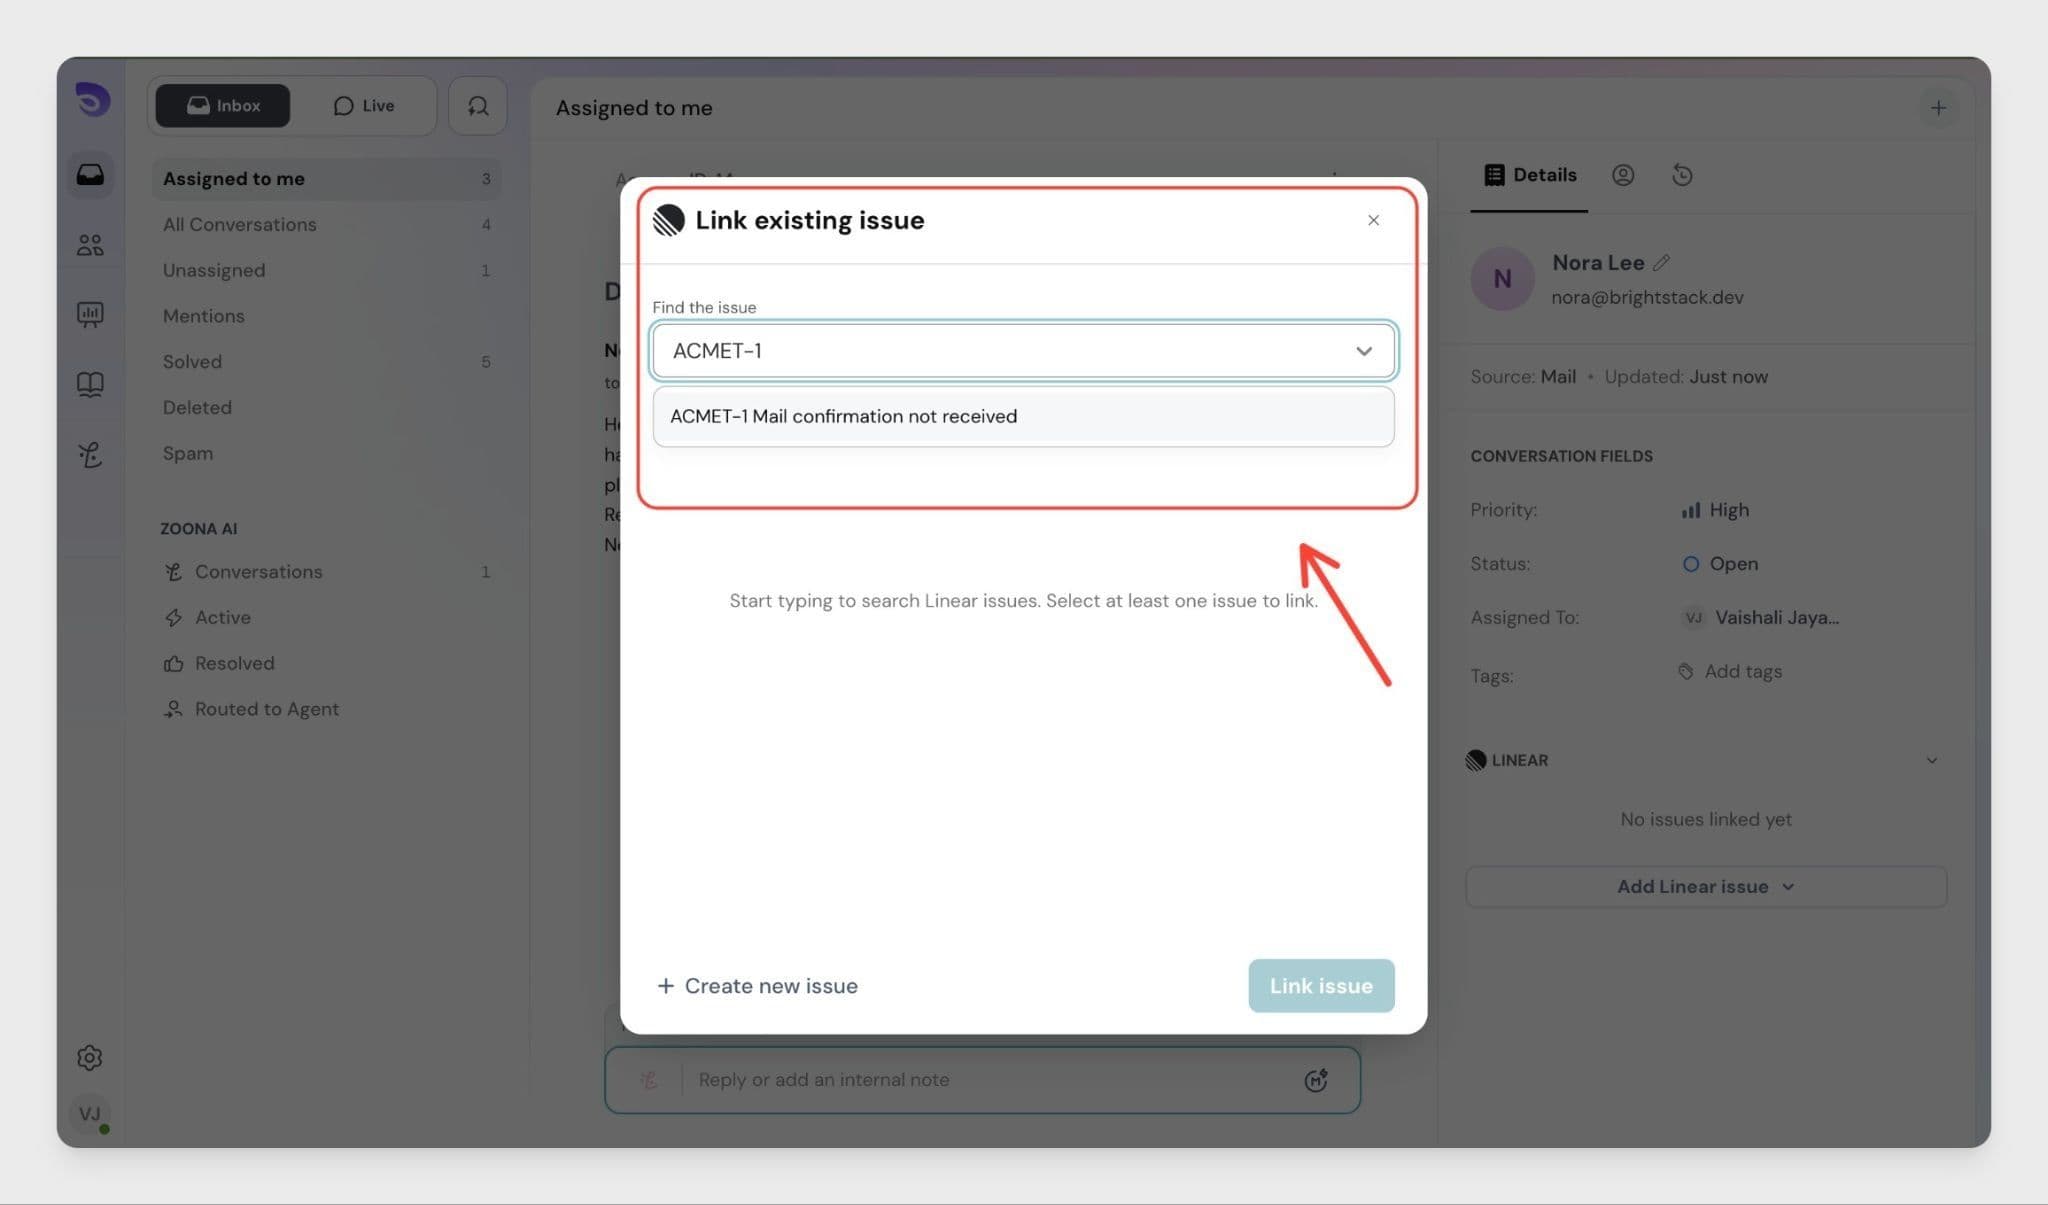Open the All Conversations folder

240,225
